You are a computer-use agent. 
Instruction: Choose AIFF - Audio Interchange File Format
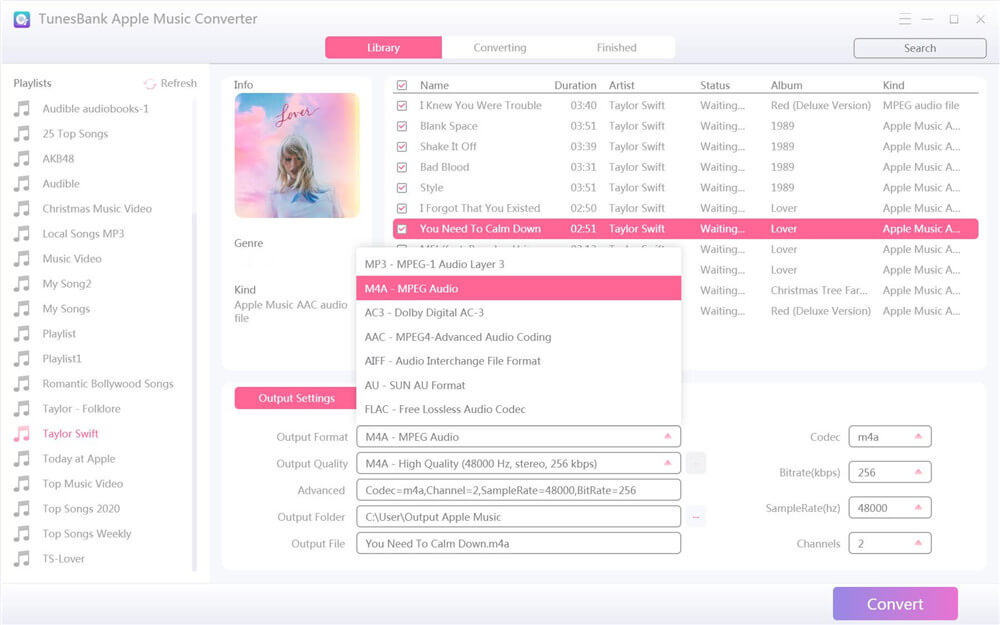pyautogui.click(x=518, y=361)
